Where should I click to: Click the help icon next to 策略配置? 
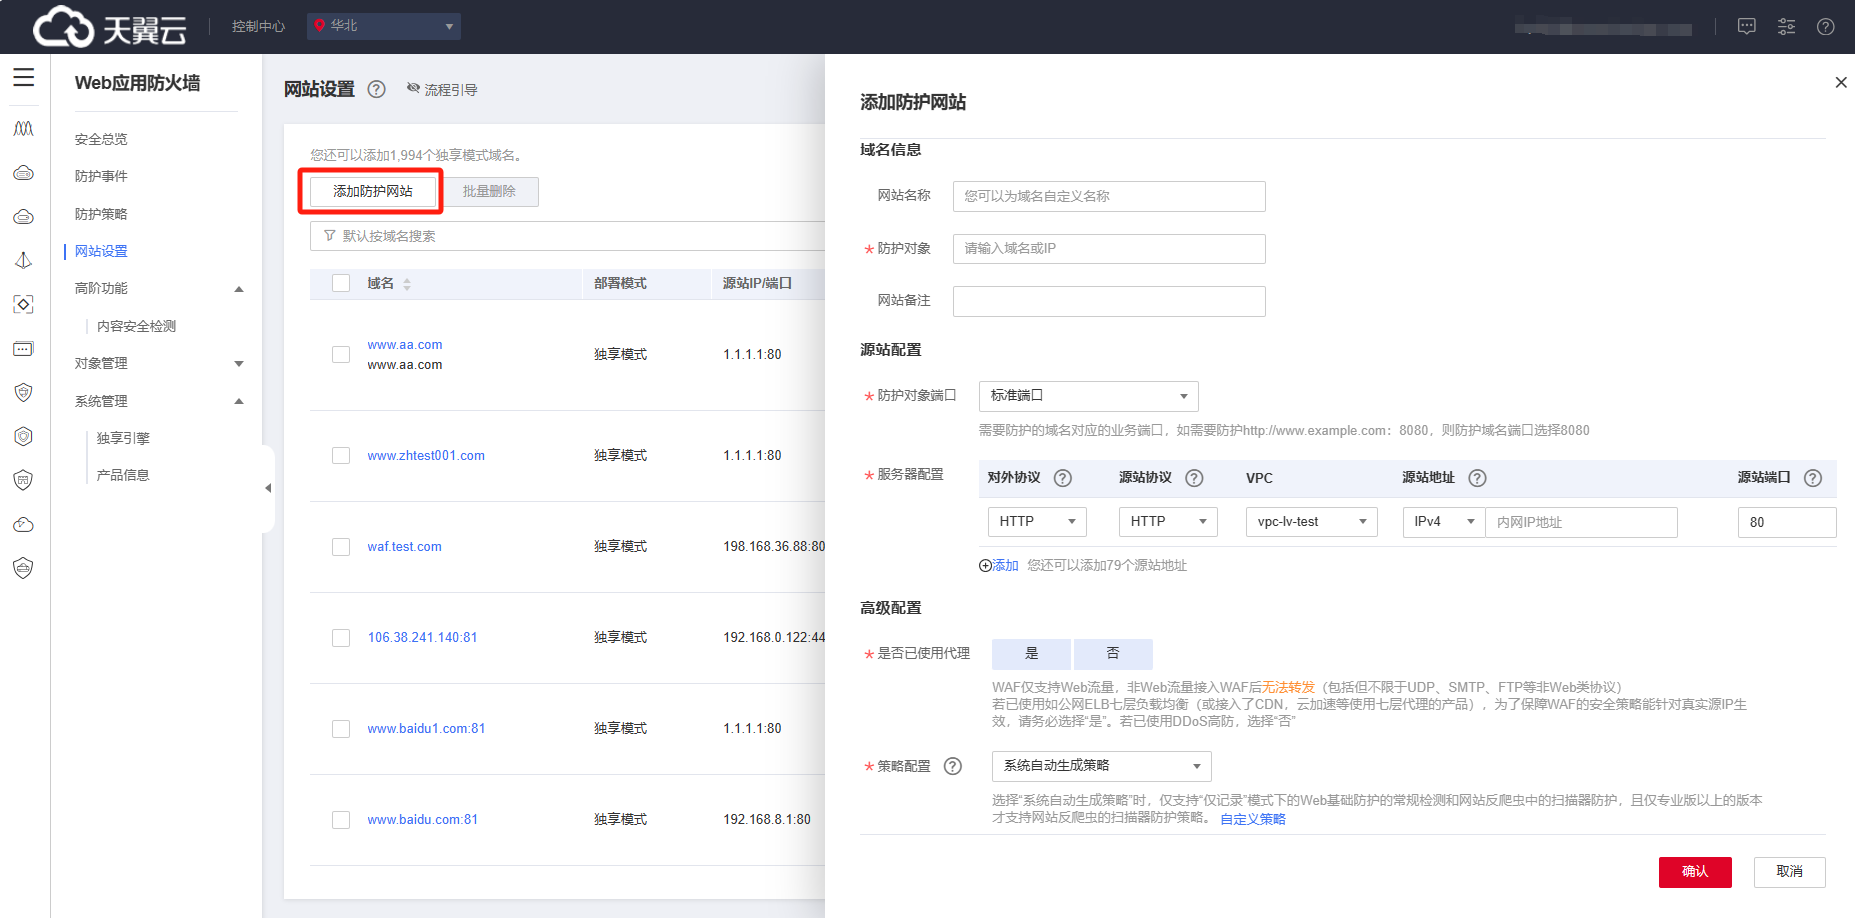click(x=953, y=766)
